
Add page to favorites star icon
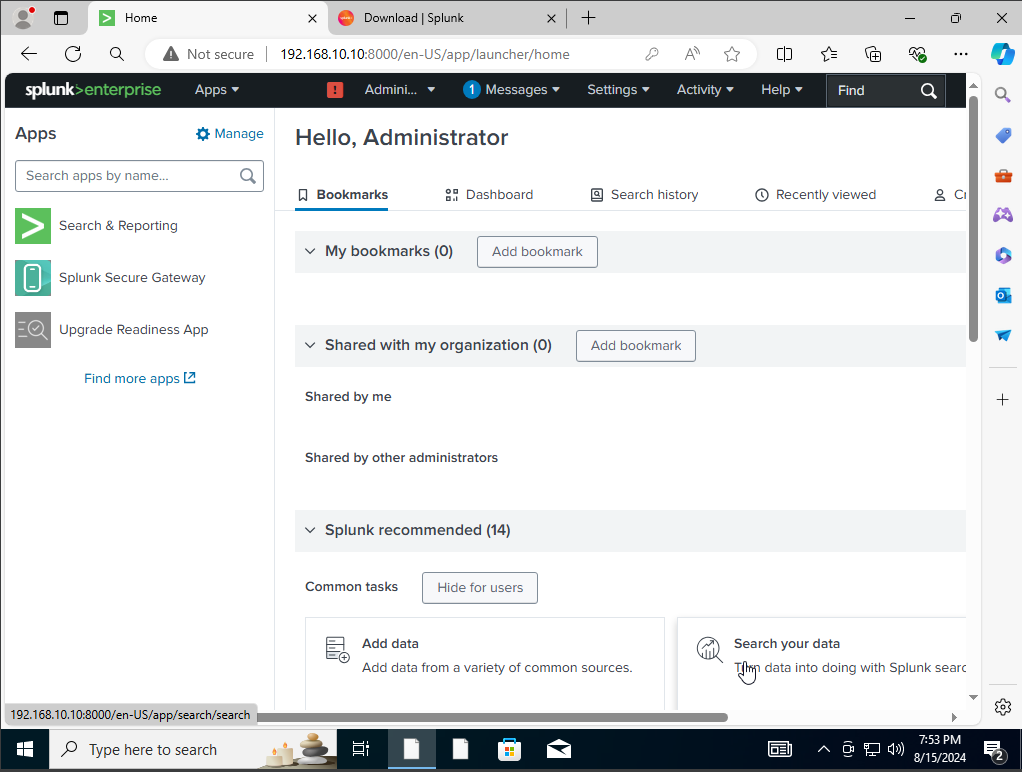coord(732,54)
